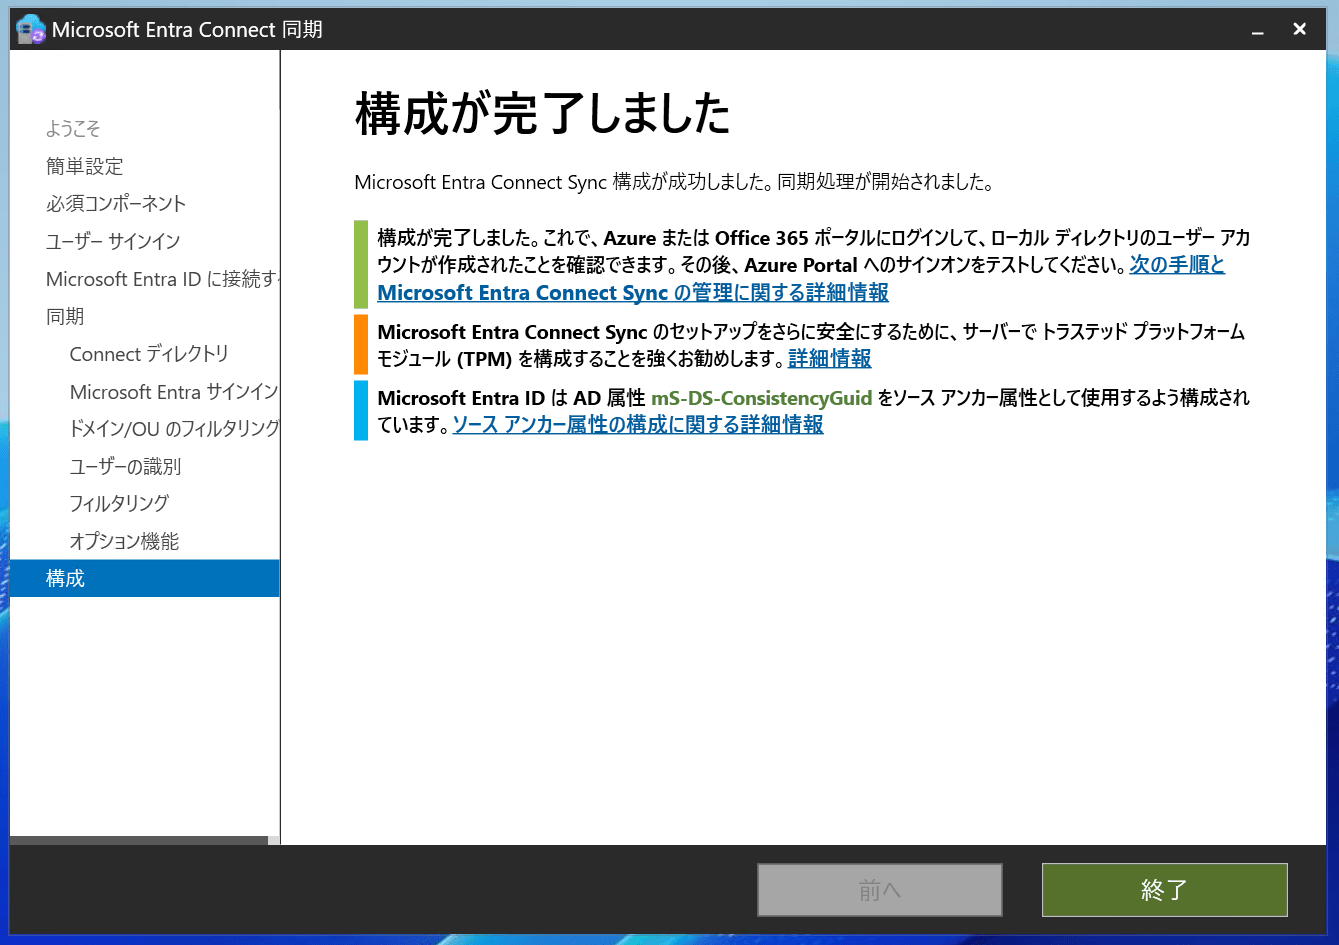Click the TPM recommendation message text
Image resolution: width=1339 pixels, height=945 pixels.
pos(811,345)
